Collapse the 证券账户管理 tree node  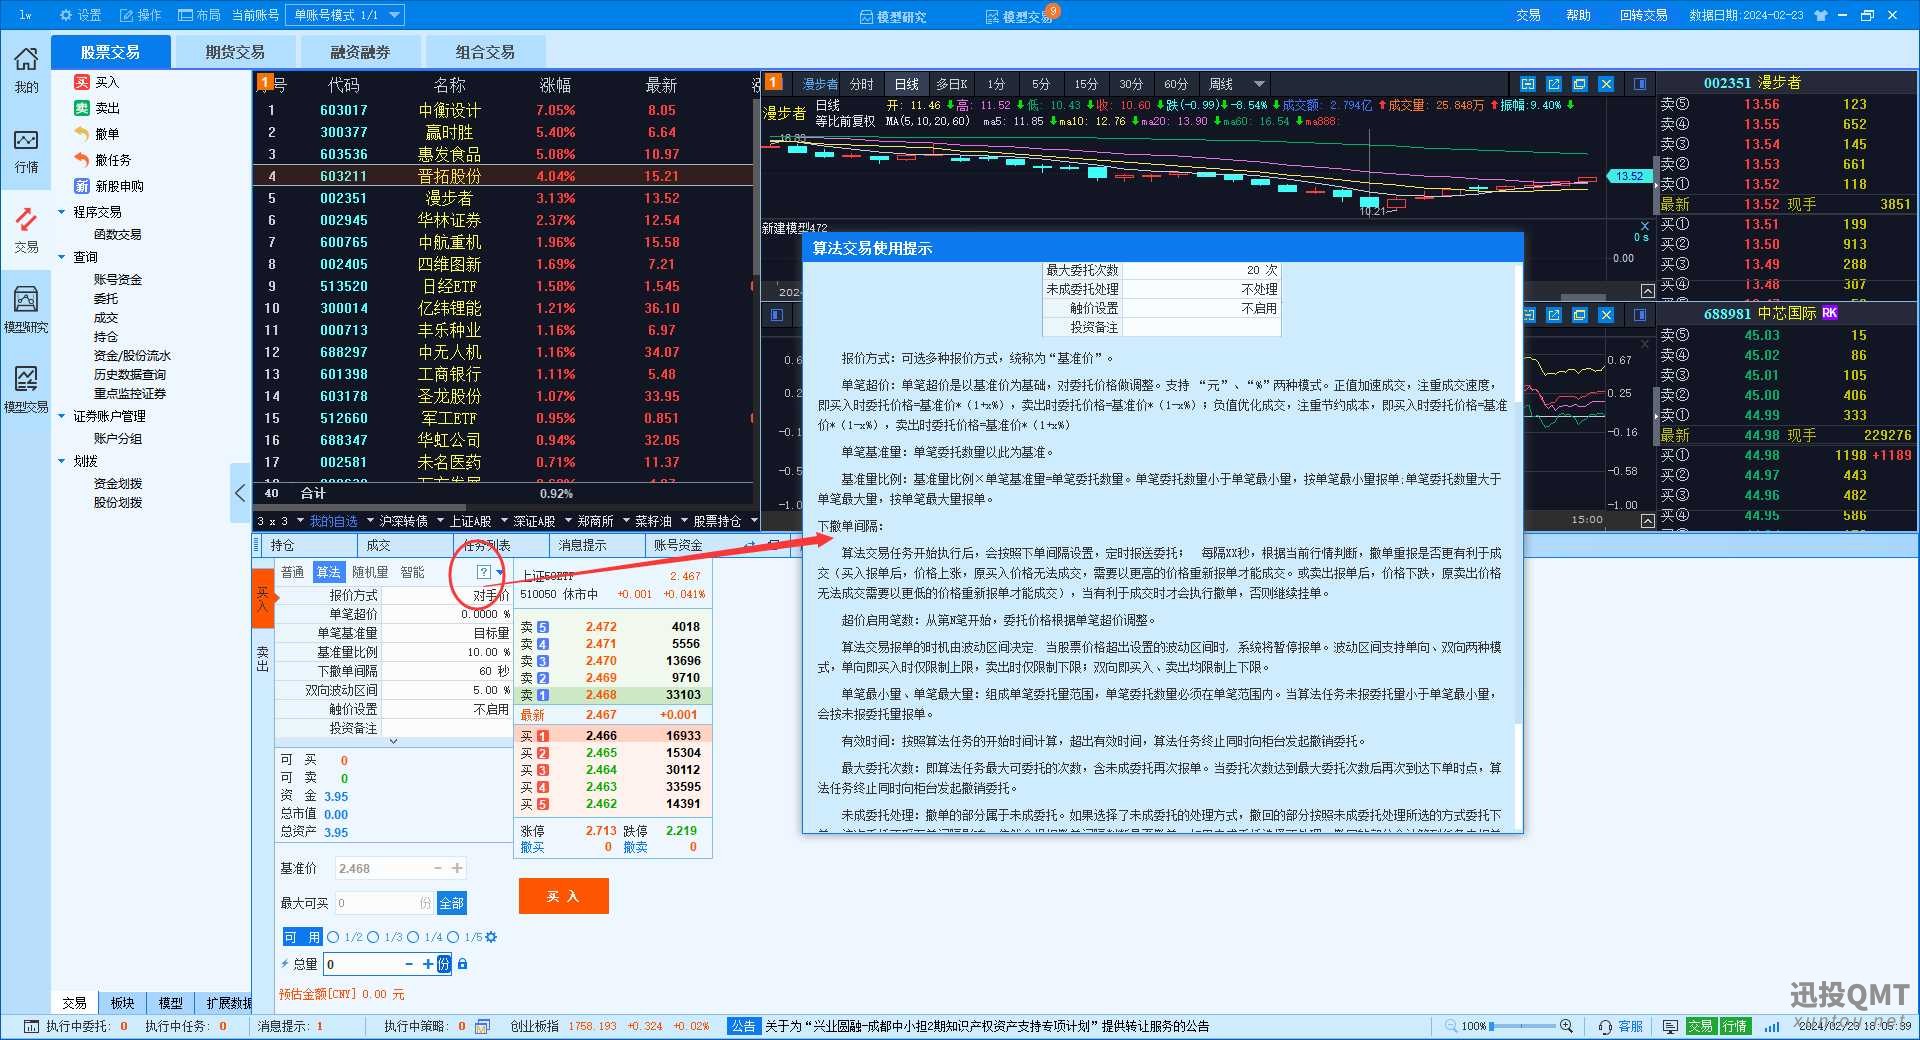[x=62, y=416]
